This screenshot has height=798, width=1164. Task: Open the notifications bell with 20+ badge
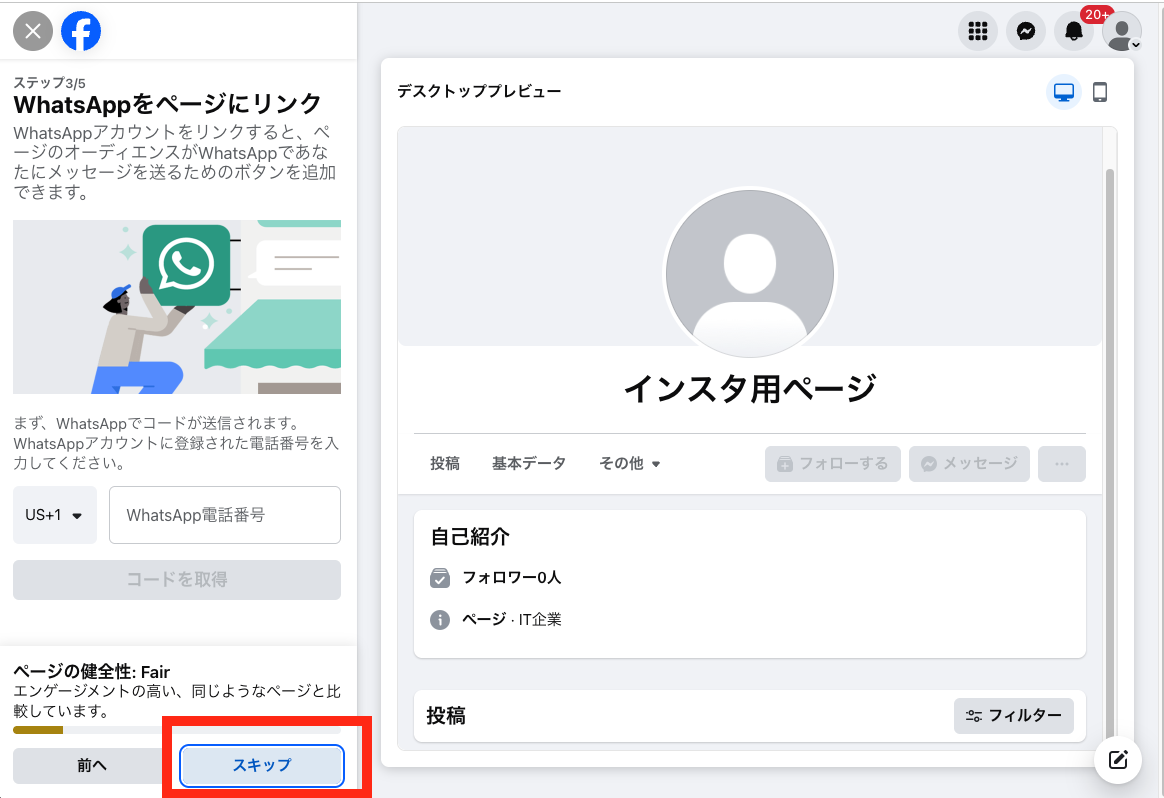coord(1073,31)
